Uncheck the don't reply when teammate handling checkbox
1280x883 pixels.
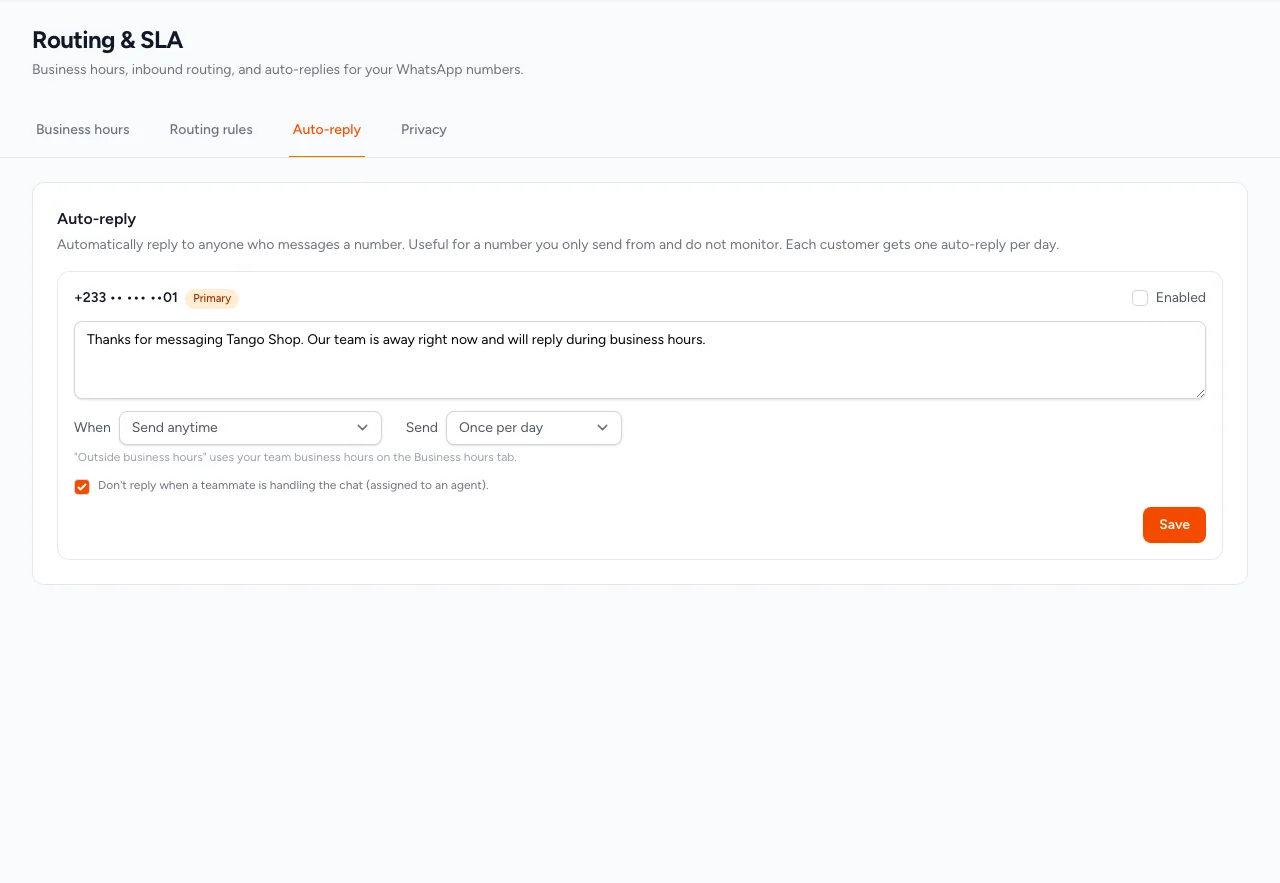click(x=82, y=487)
